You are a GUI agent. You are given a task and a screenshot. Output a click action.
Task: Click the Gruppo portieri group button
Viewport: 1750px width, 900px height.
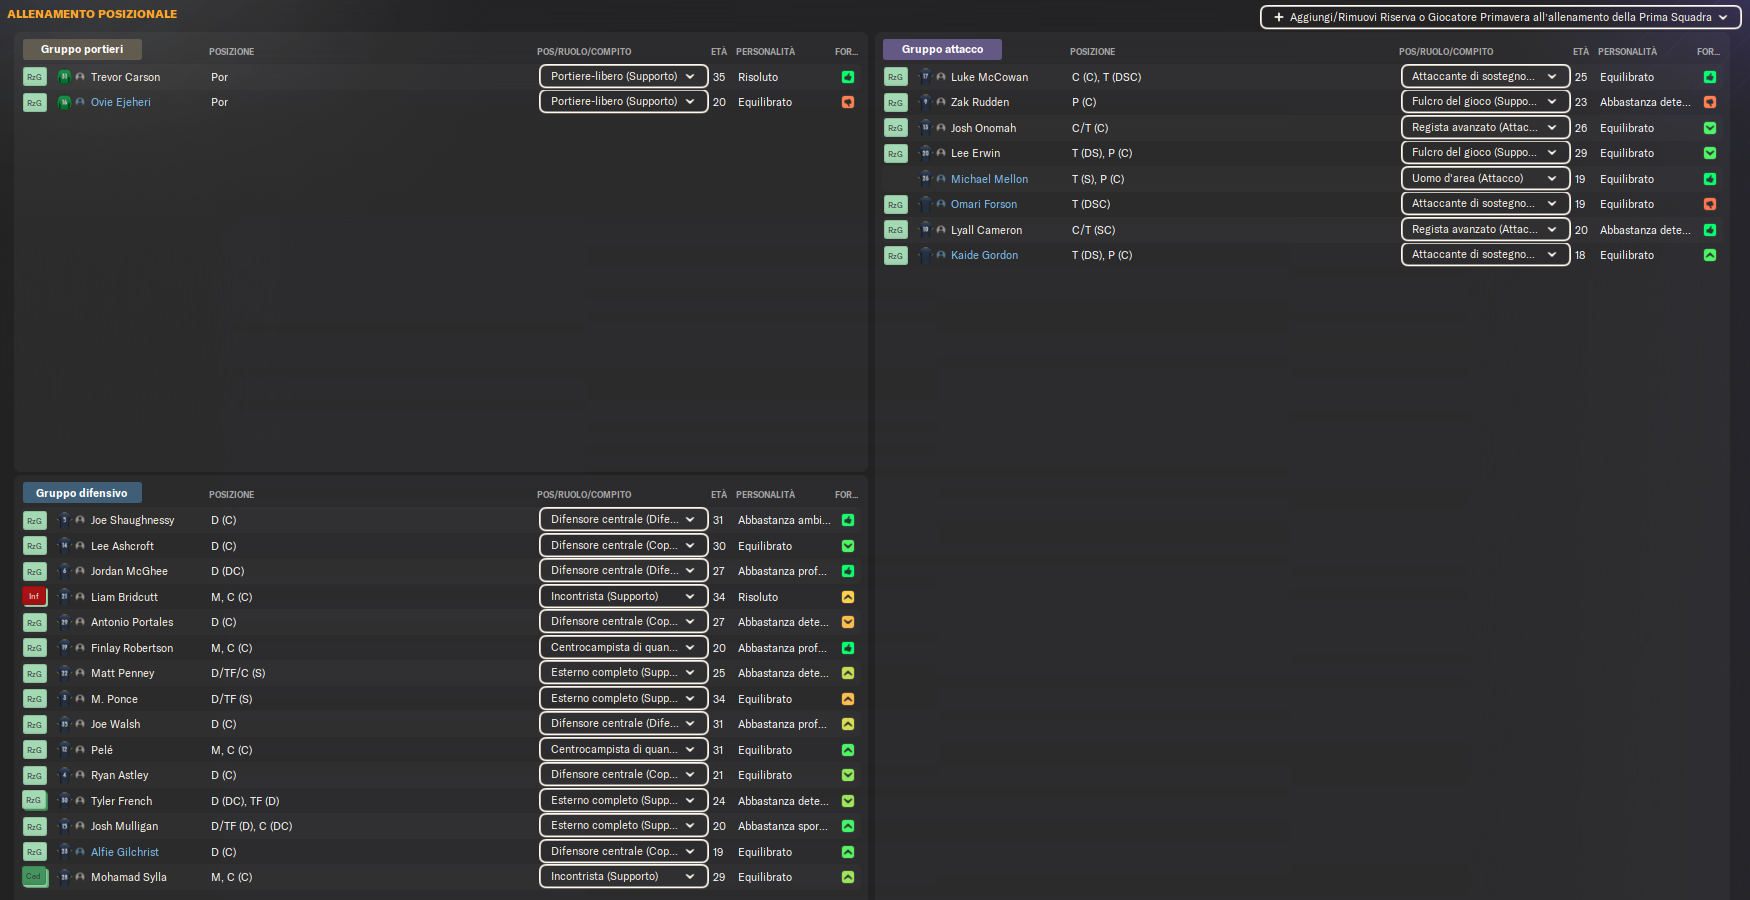pos(82,49)
